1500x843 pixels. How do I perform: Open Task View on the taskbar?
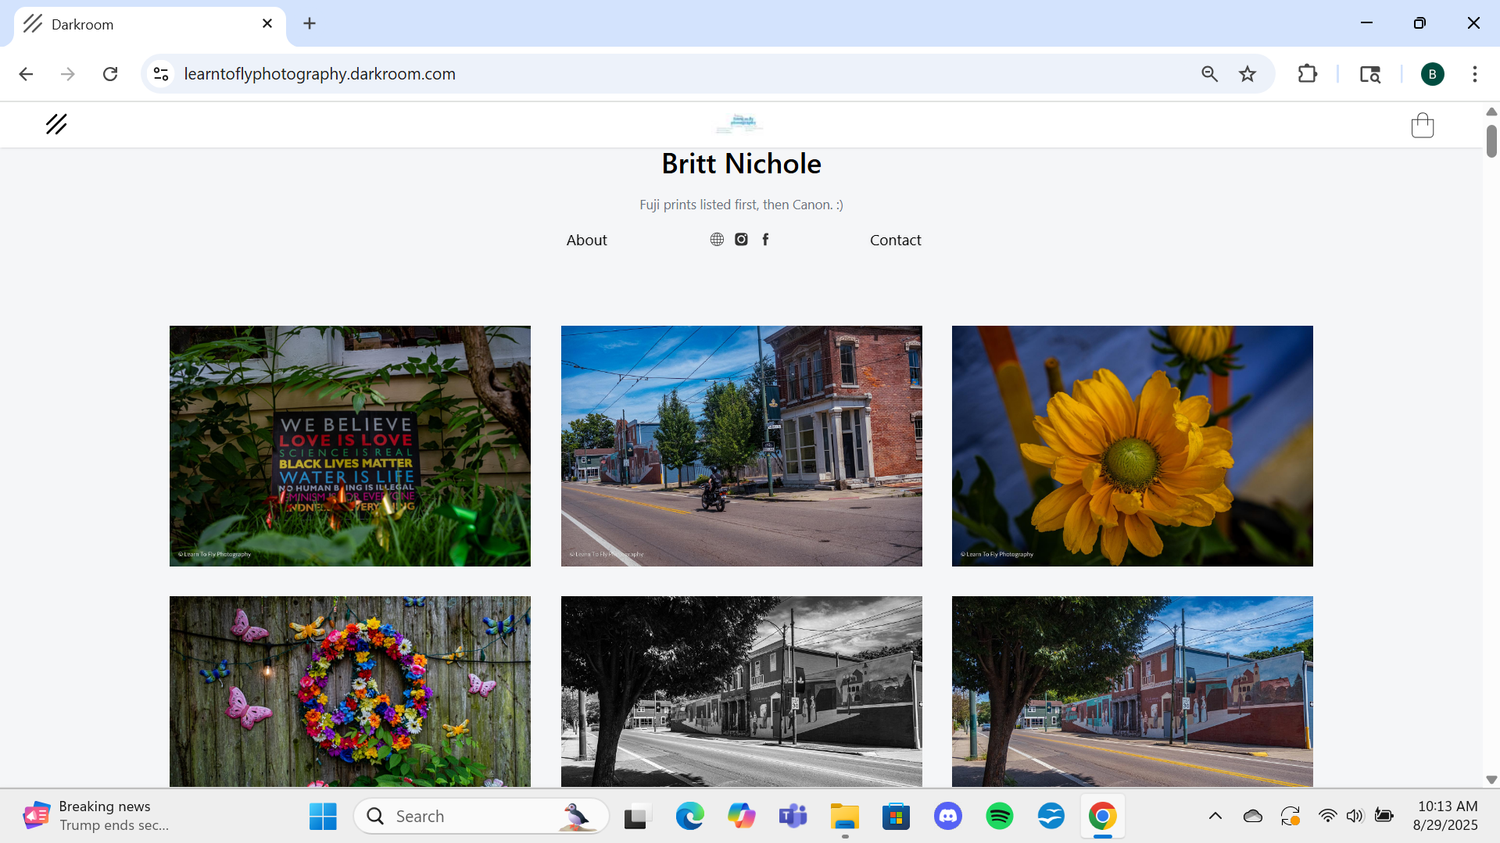636,816
